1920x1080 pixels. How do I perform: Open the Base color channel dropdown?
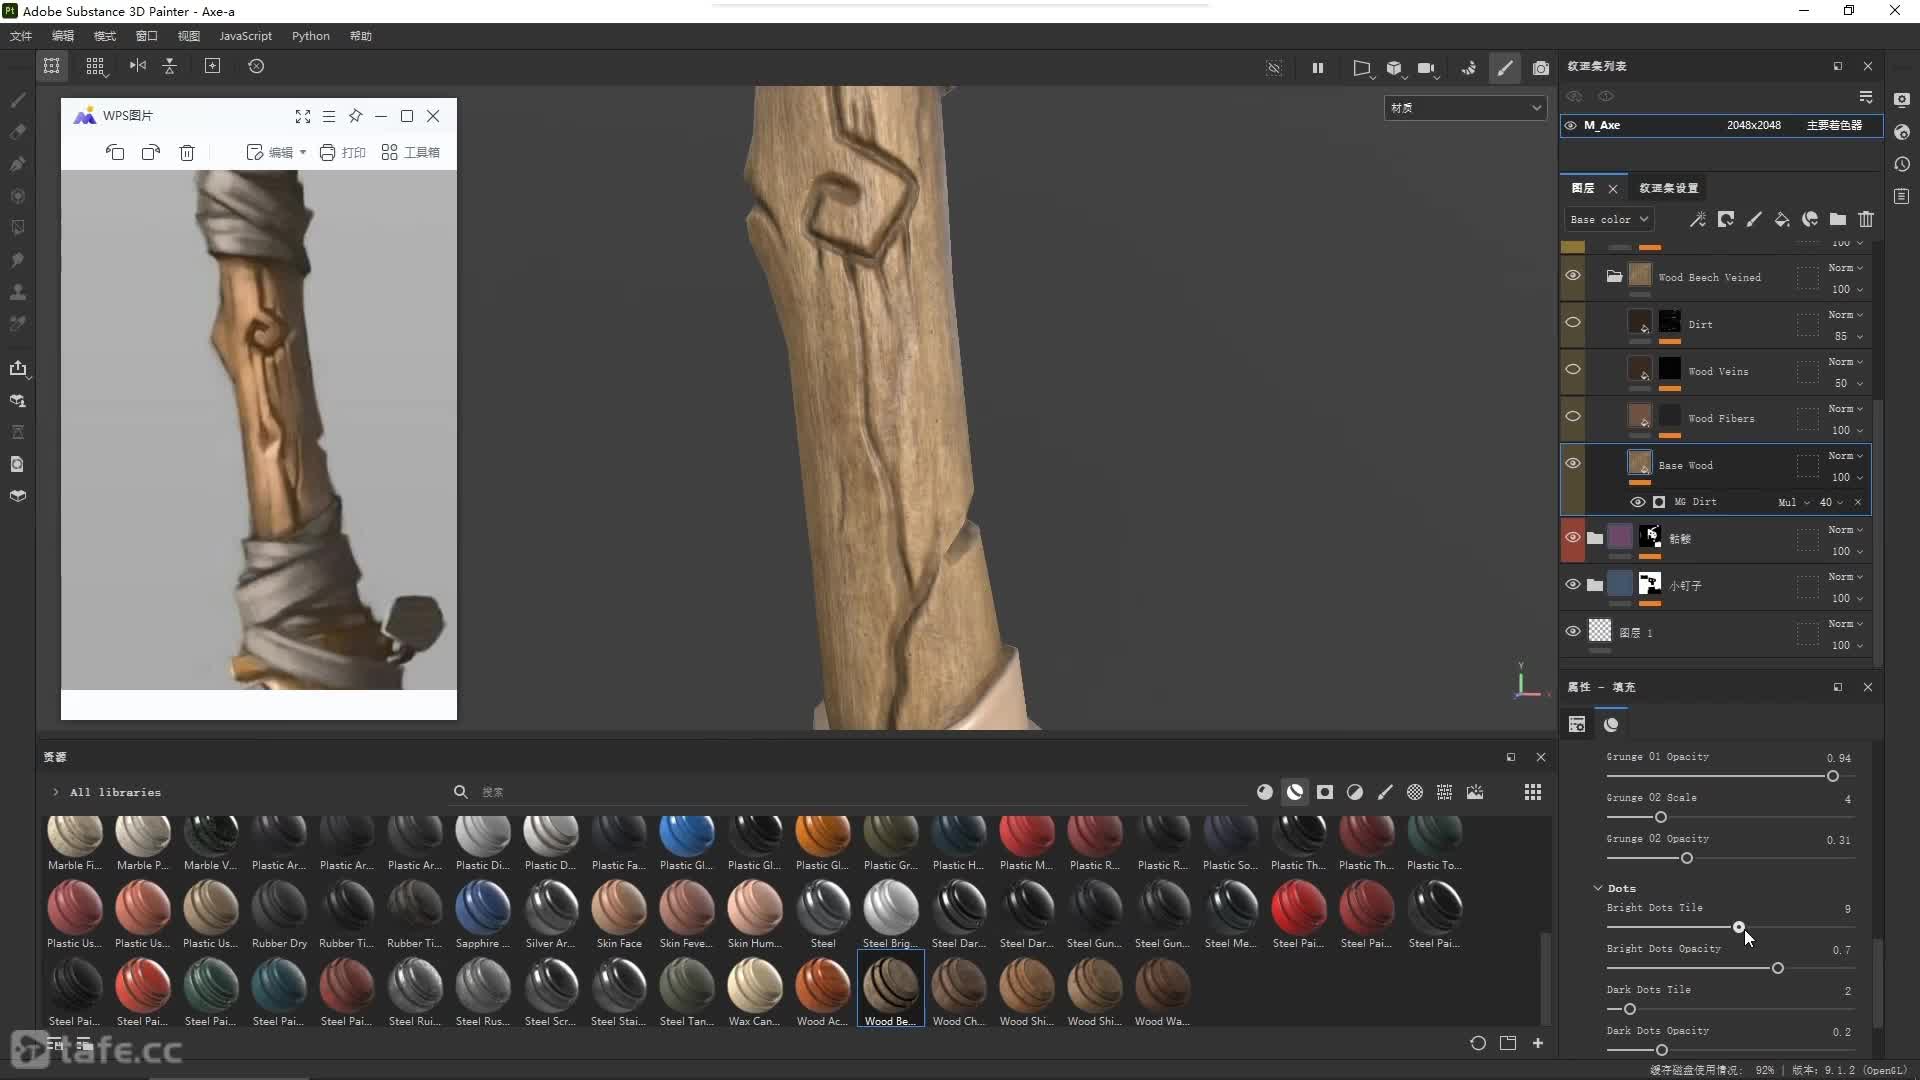pos(1608,220)
